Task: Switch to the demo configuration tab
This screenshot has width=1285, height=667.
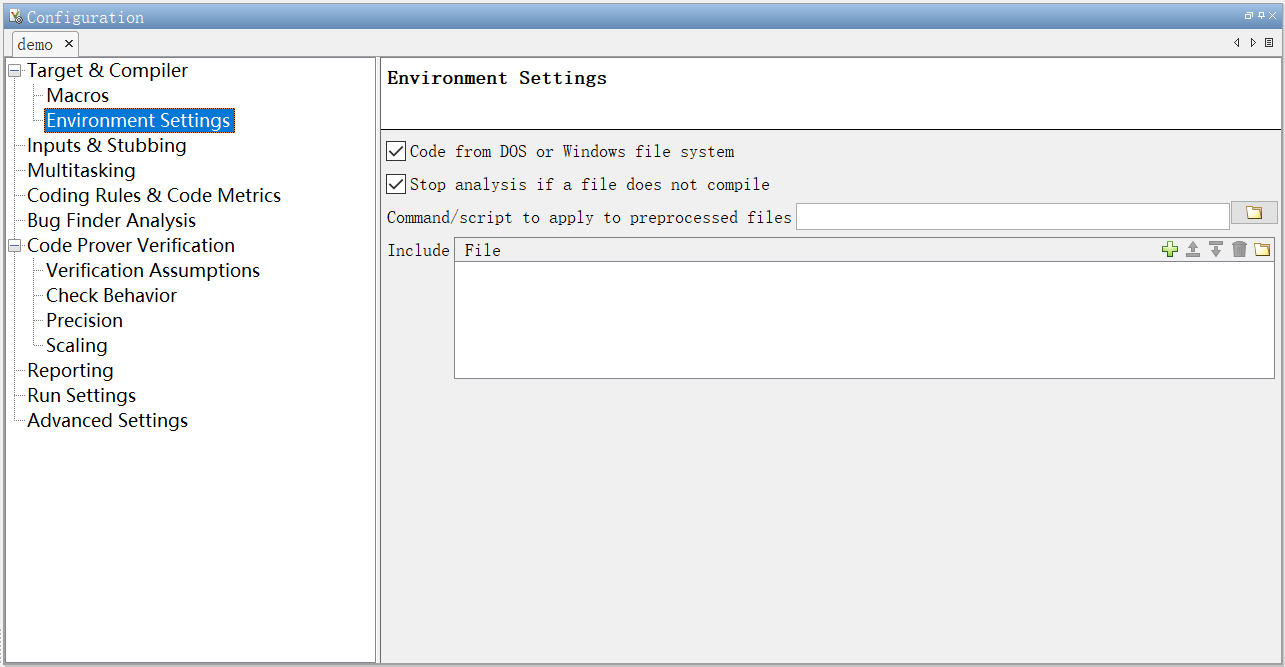Action: click(x=36, y=43)
